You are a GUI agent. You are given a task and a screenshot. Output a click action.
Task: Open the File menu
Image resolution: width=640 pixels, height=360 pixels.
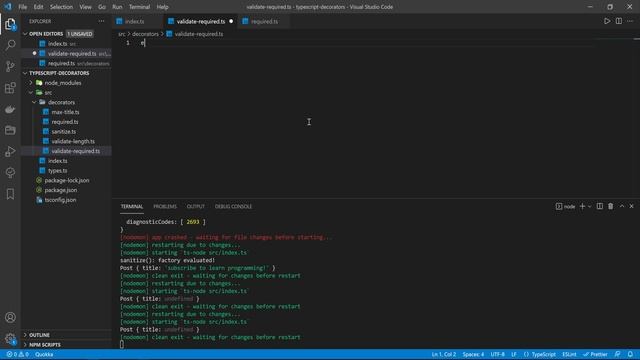point(22,7)
